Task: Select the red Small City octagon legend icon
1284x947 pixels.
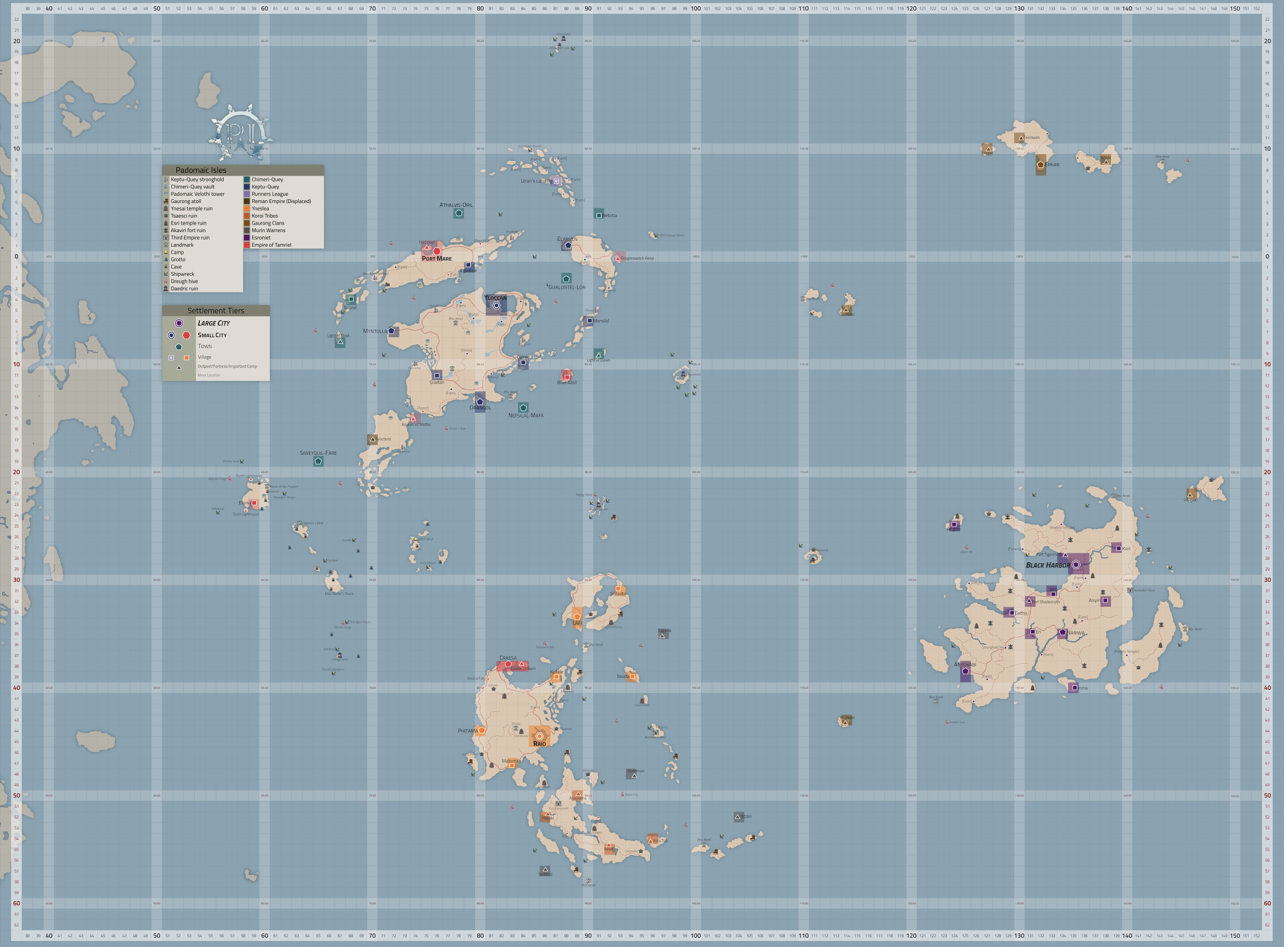Action: coord(186,336)
